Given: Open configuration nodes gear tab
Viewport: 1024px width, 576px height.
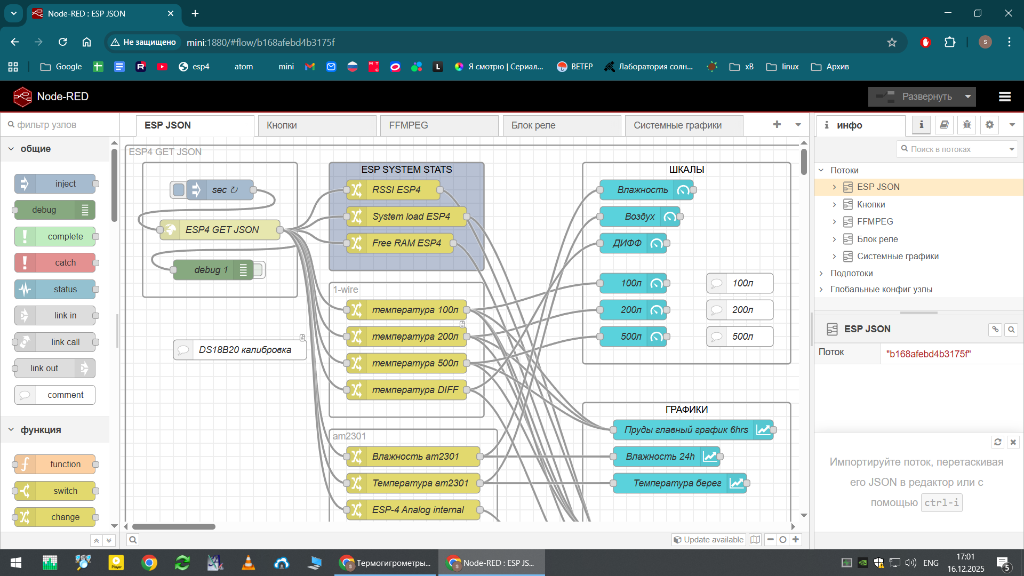Looking at the screenshot, I should click(x=989, y=125).
